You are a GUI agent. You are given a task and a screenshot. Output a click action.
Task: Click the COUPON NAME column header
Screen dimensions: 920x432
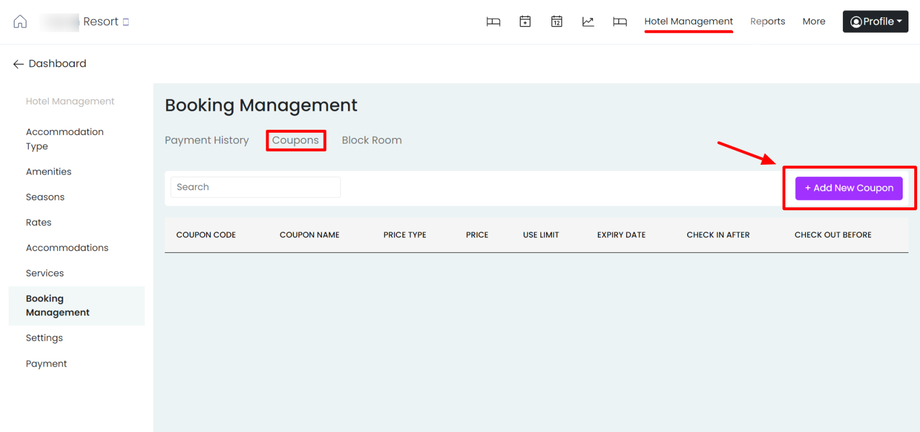coord(309,235)
